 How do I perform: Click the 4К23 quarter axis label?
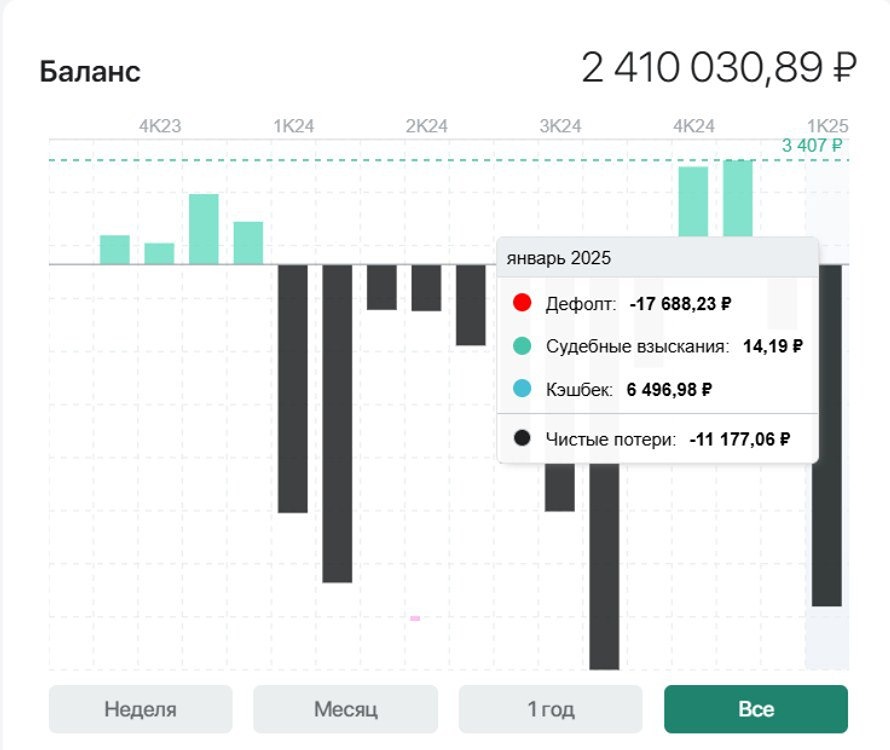coord(160,126)
